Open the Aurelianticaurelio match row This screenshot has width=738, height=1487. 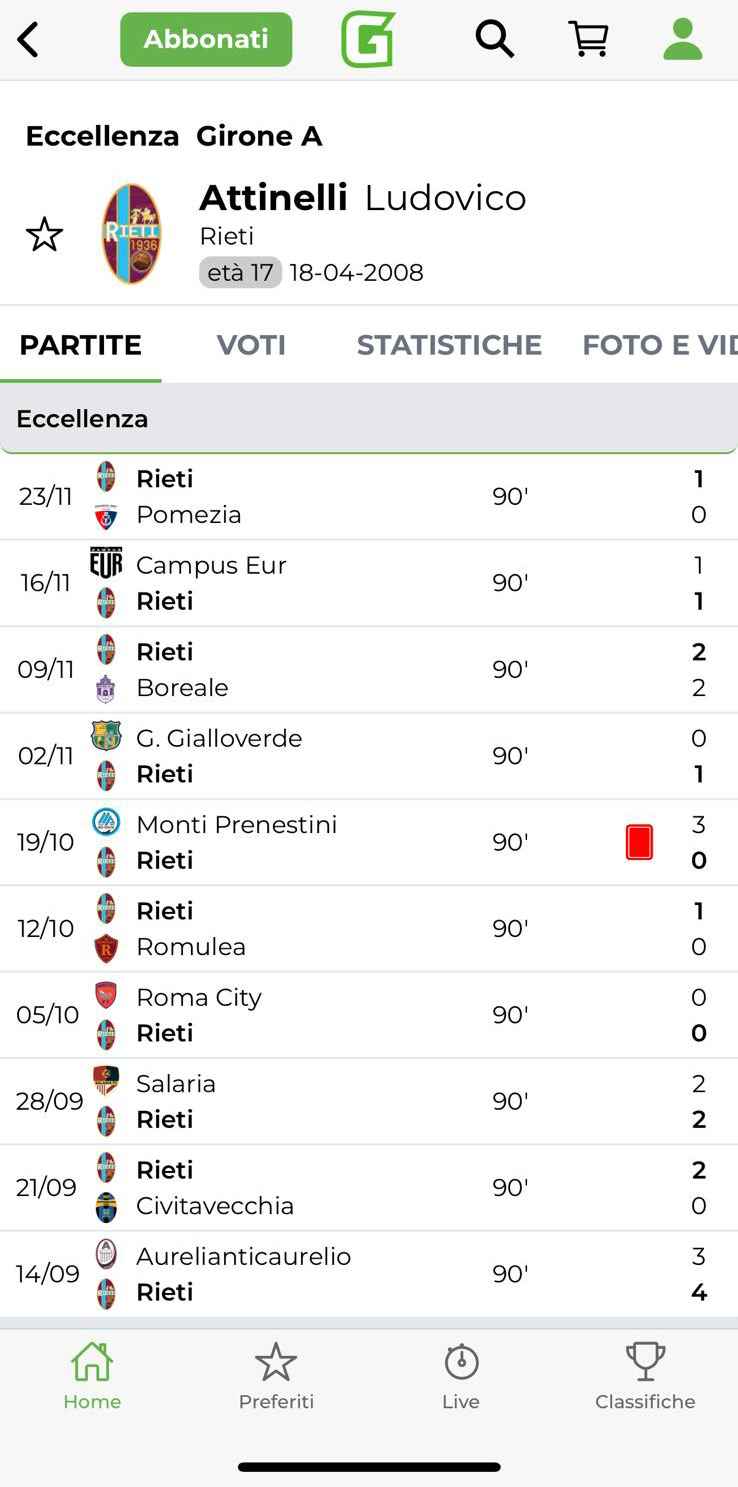pos(368,1274)
